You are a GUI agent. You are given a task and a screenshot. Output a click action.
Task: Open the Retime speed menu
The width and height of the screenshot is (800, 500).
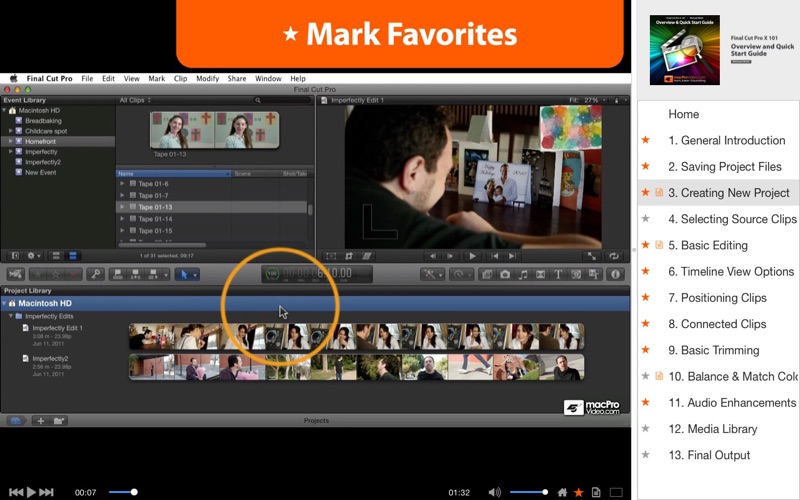(461, 274)
